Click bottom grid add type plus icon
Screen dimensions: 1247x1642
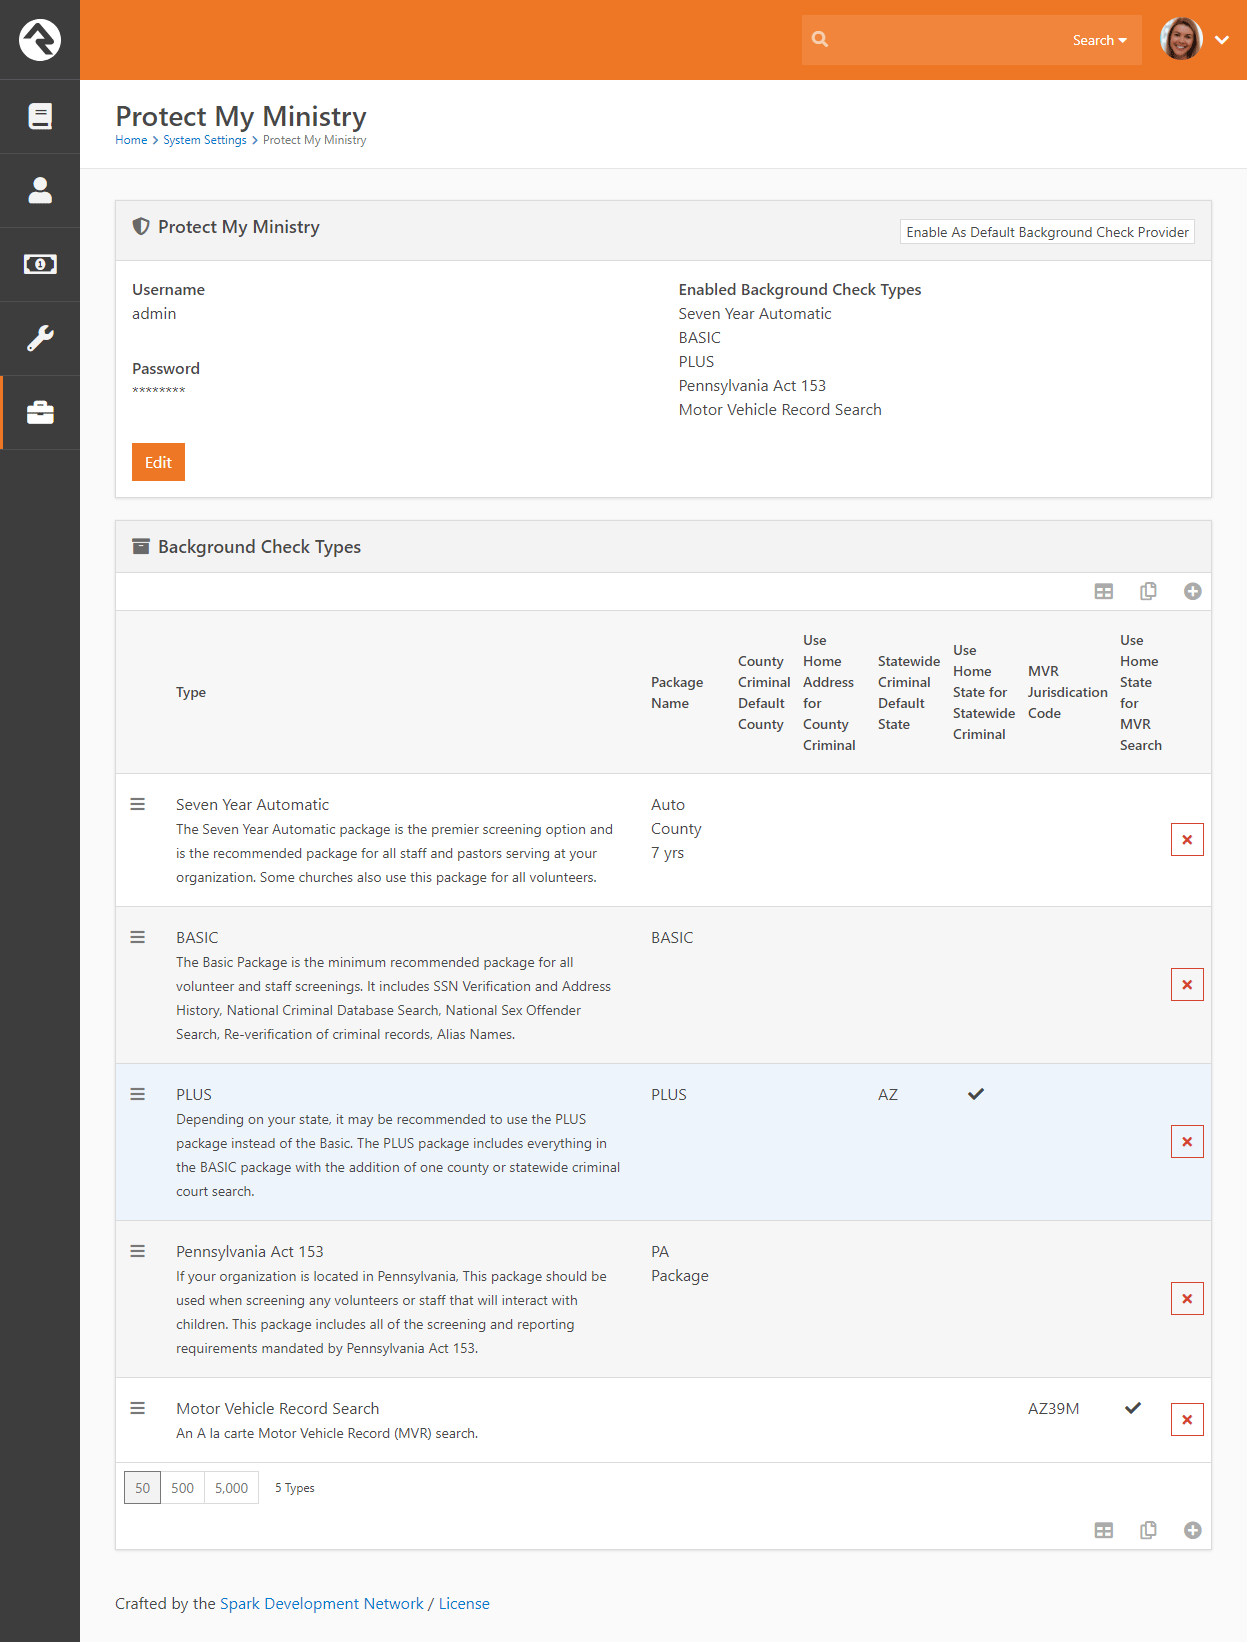(x=1192, y=1530)
